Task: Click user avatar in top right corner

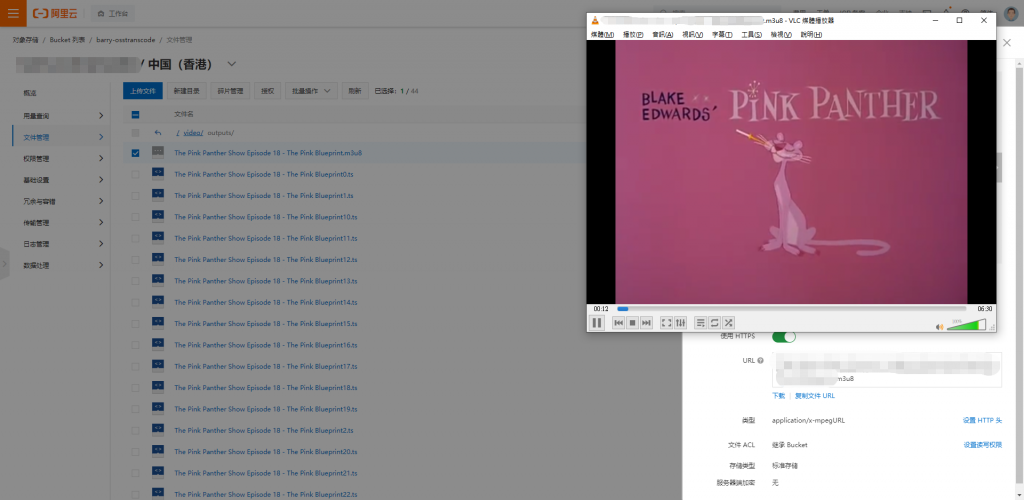Action: [1011, 14]
